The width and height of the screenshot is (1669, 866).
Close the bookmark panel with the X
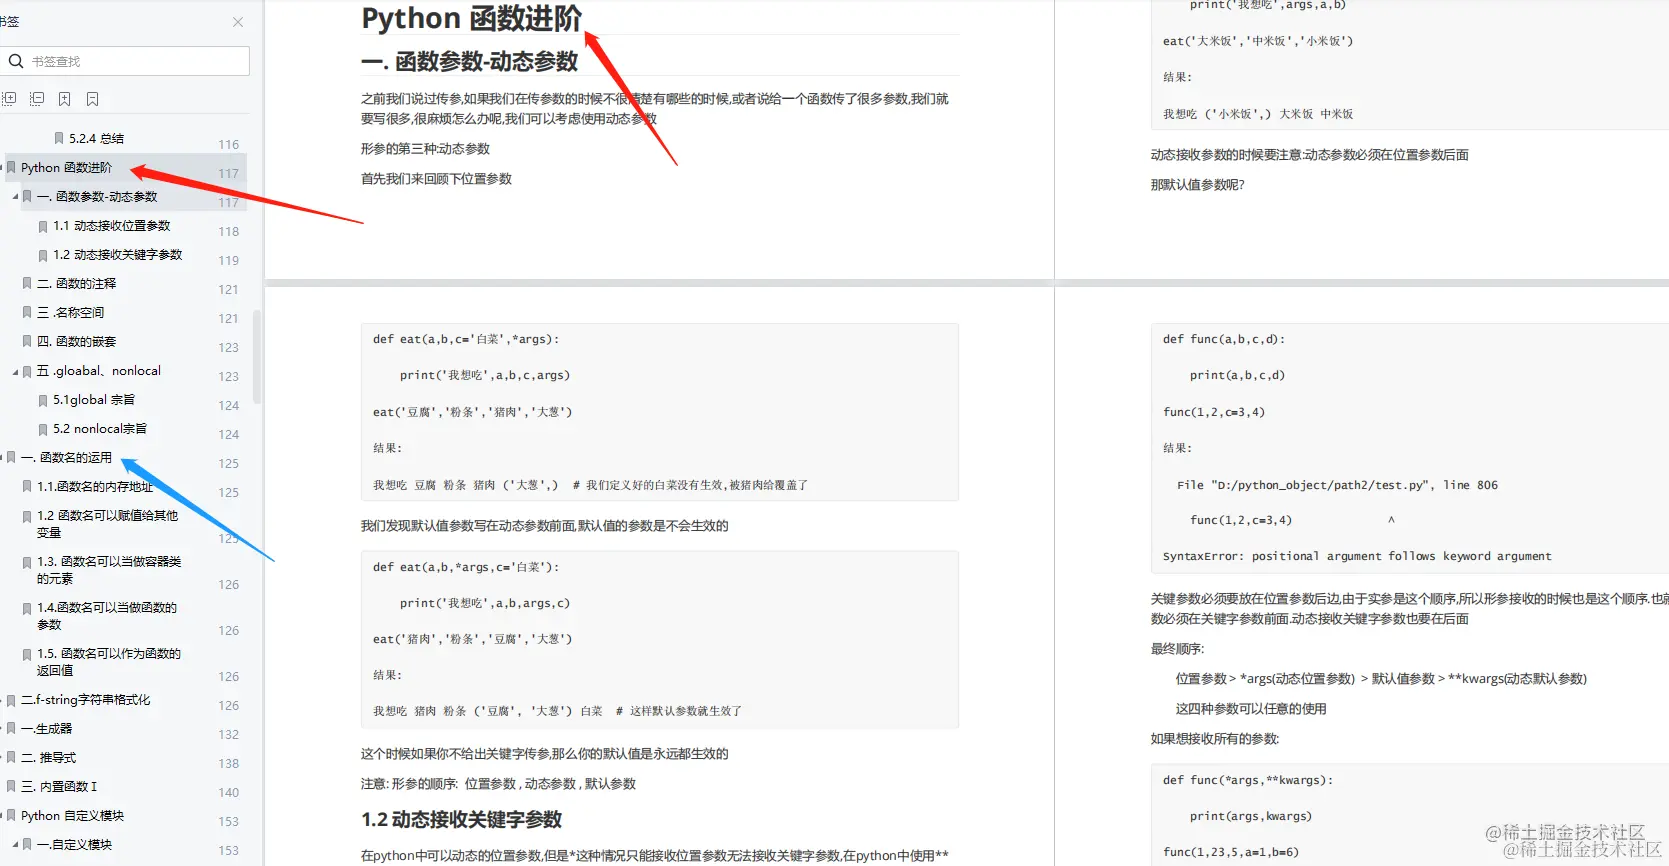[238, 22]
